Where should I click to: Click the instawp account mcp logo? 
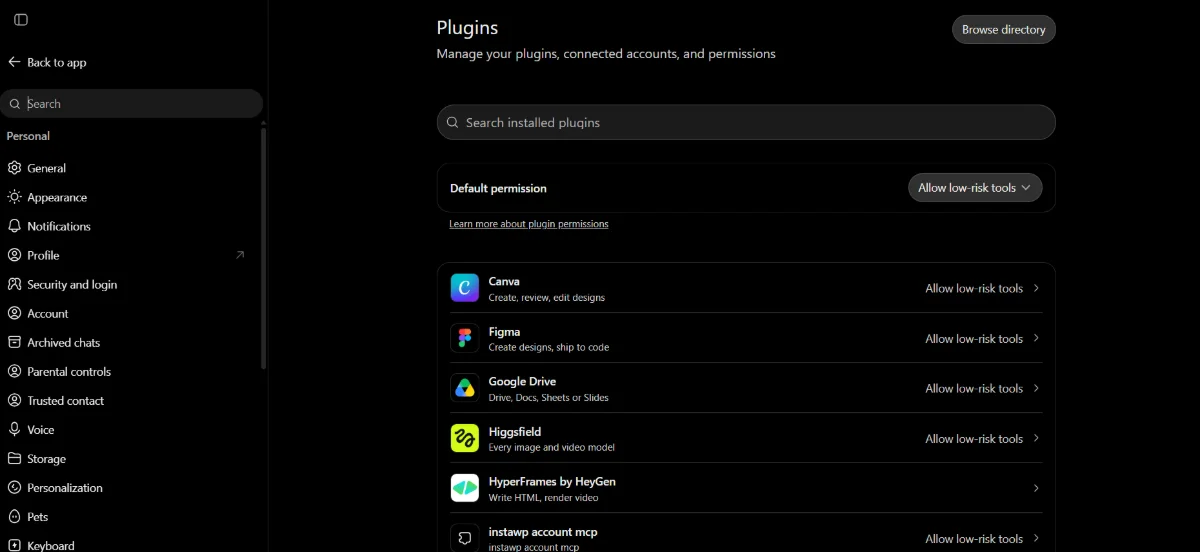tap(464, 538)
